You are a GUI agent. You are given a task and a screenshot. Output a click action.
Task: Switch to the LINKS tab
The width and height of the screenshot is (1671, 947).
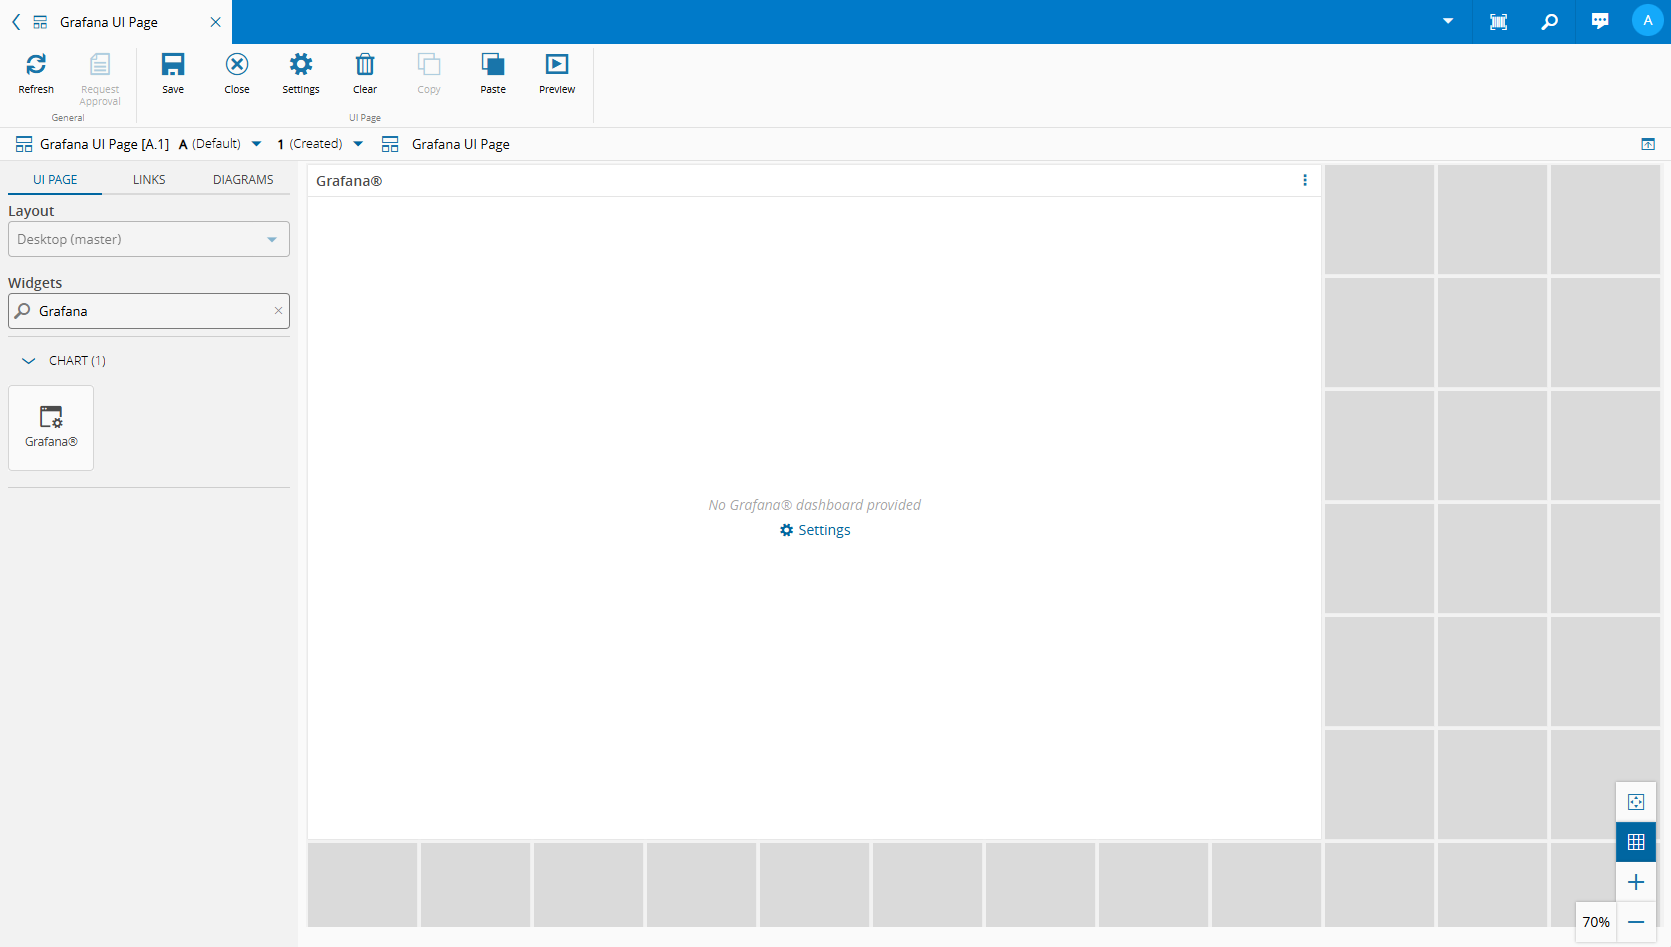click(149, 180)
